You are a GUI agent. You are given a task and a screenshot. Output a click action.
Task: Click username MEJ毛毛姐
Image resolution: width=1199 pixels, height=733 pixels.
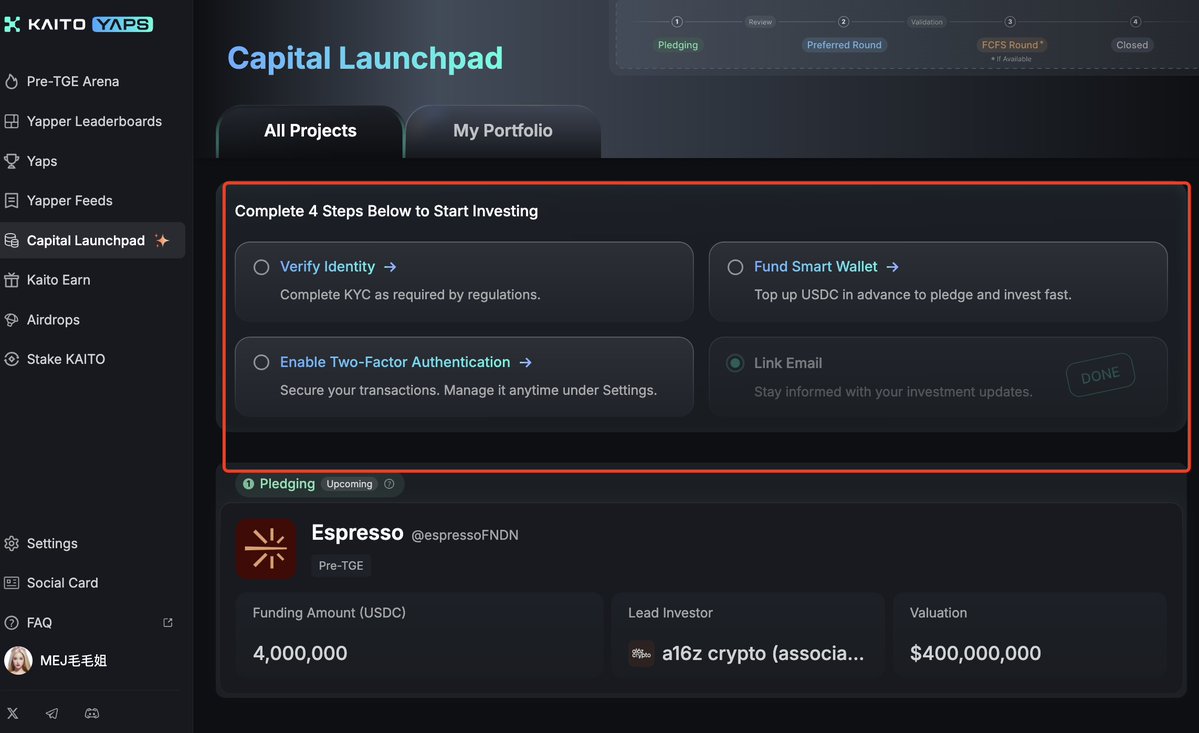click(x=73, y=660)
